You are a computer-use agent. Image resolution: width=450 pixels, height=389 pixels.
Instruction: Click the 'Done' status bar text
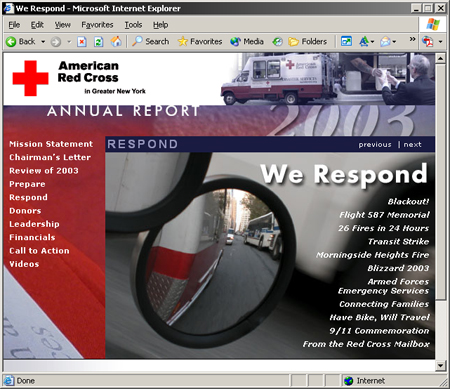(26, 381)
